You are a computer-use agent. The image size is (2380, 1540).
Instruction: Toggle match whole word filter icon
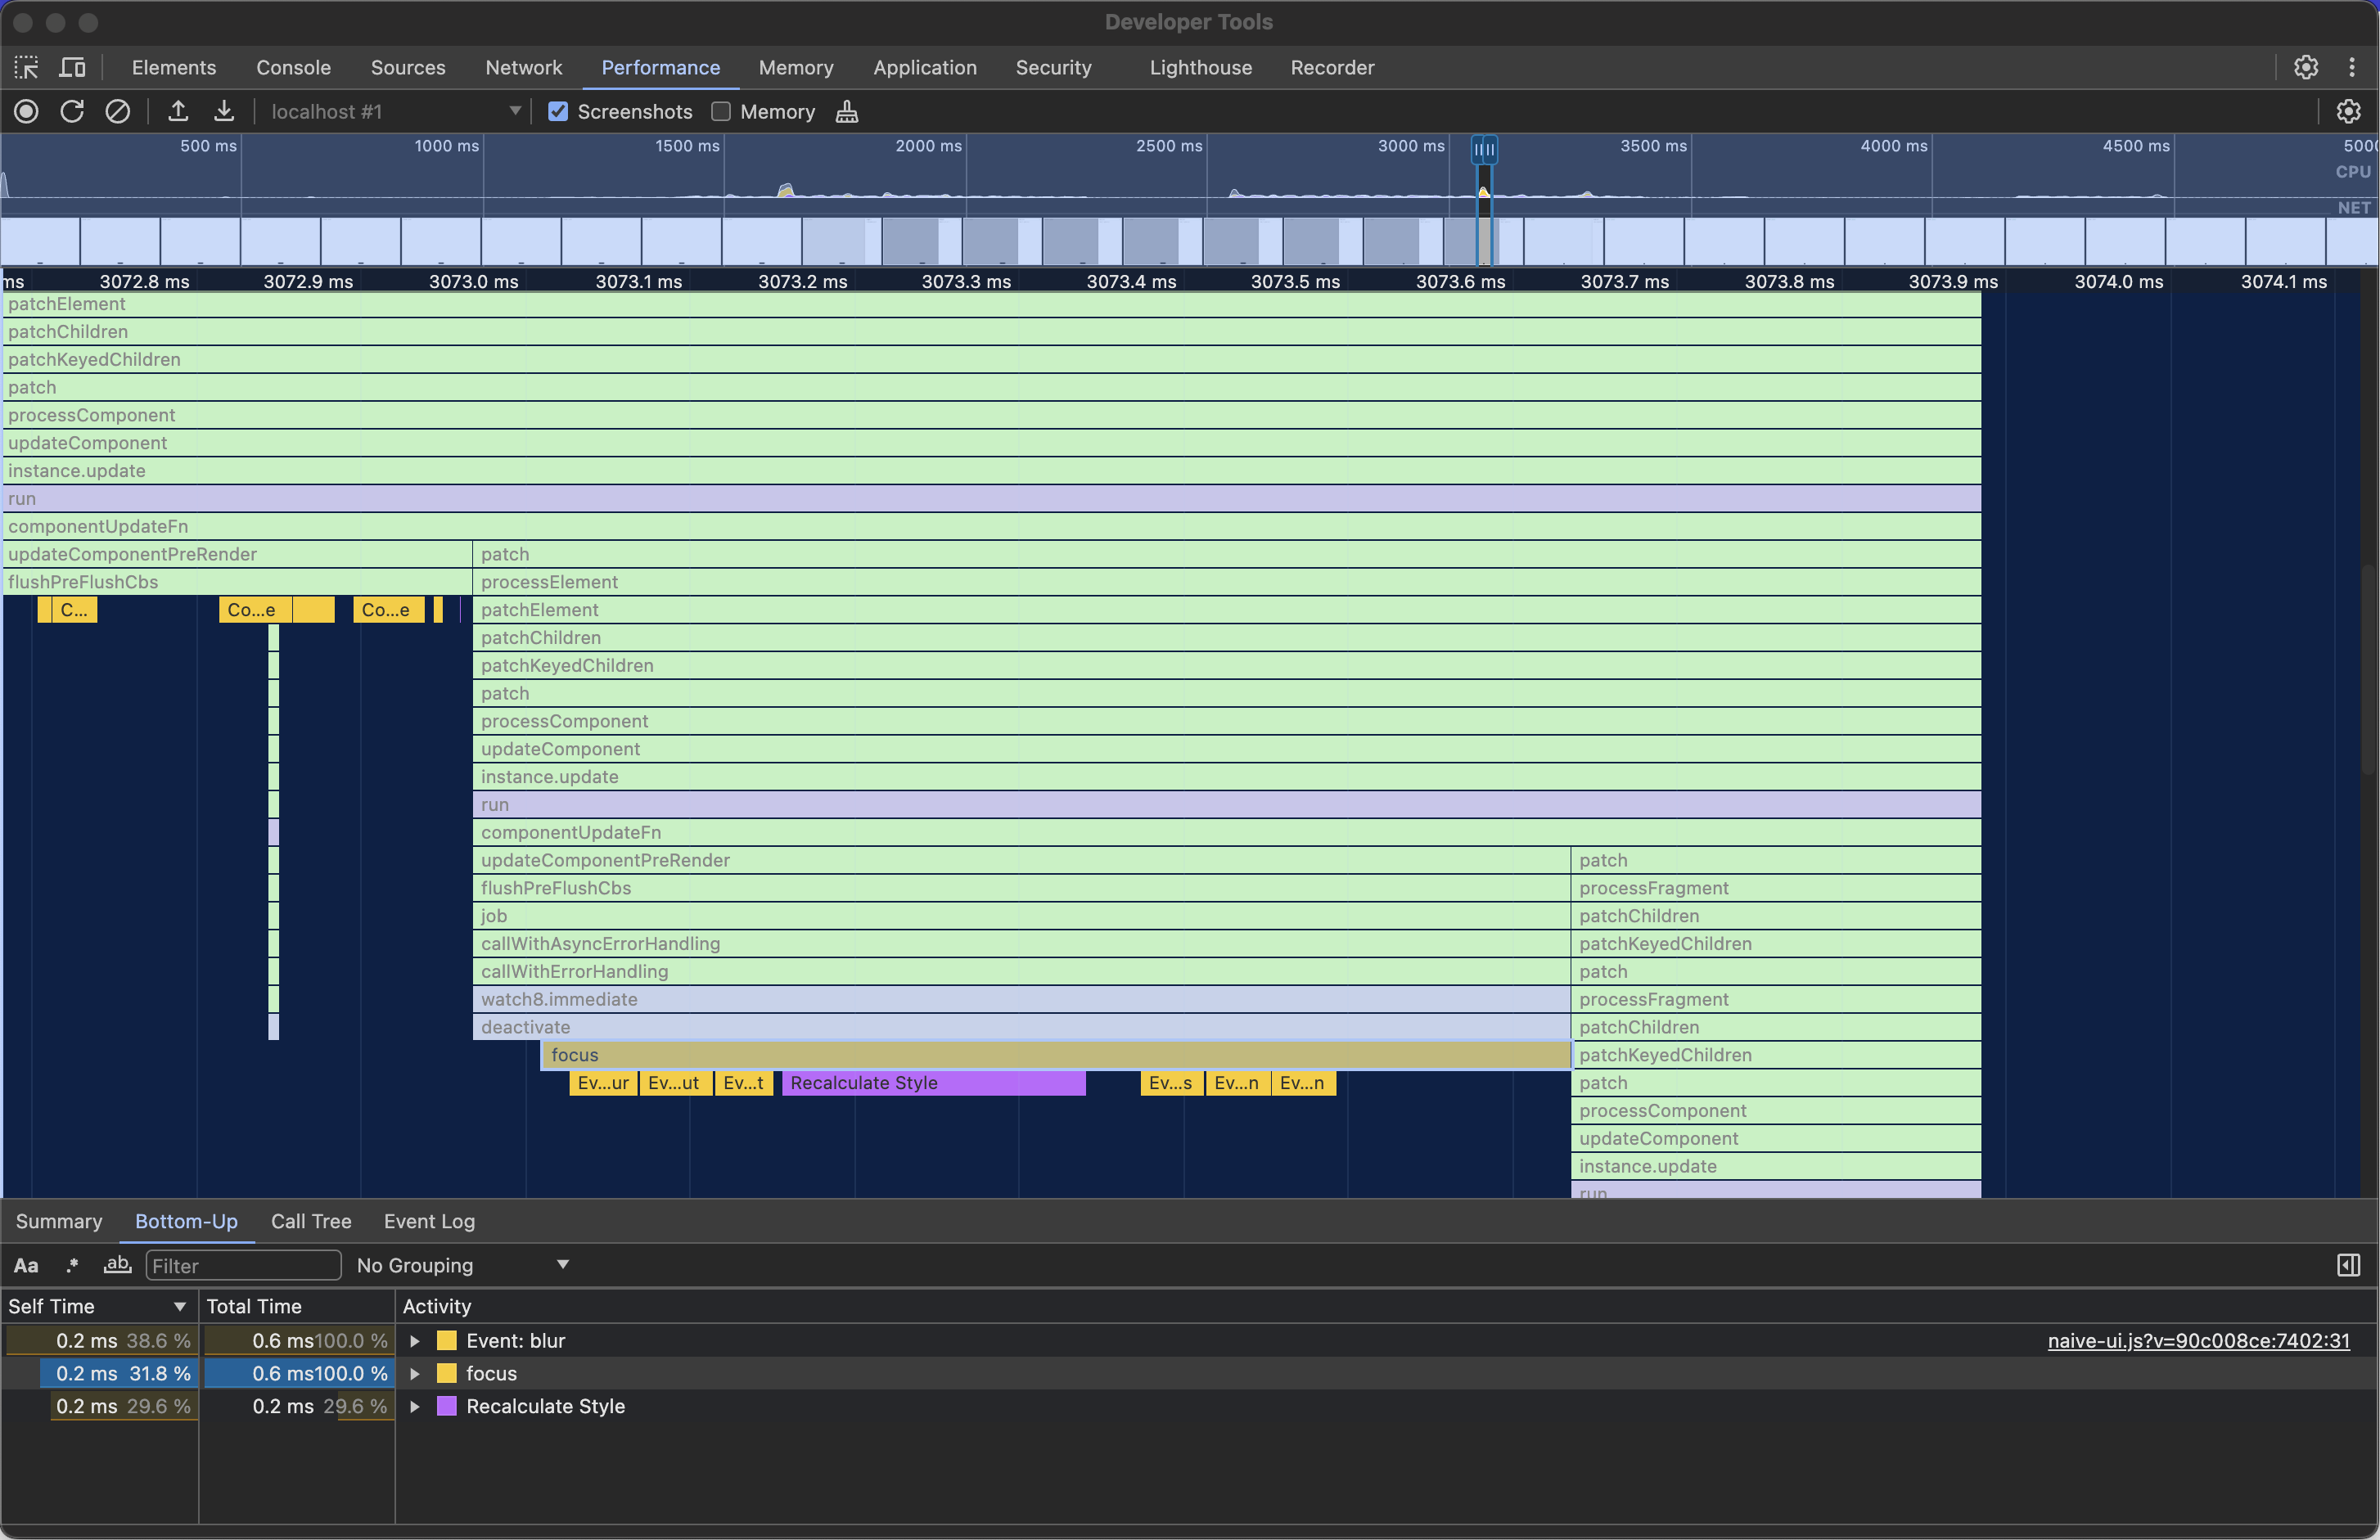(118, 1266)
